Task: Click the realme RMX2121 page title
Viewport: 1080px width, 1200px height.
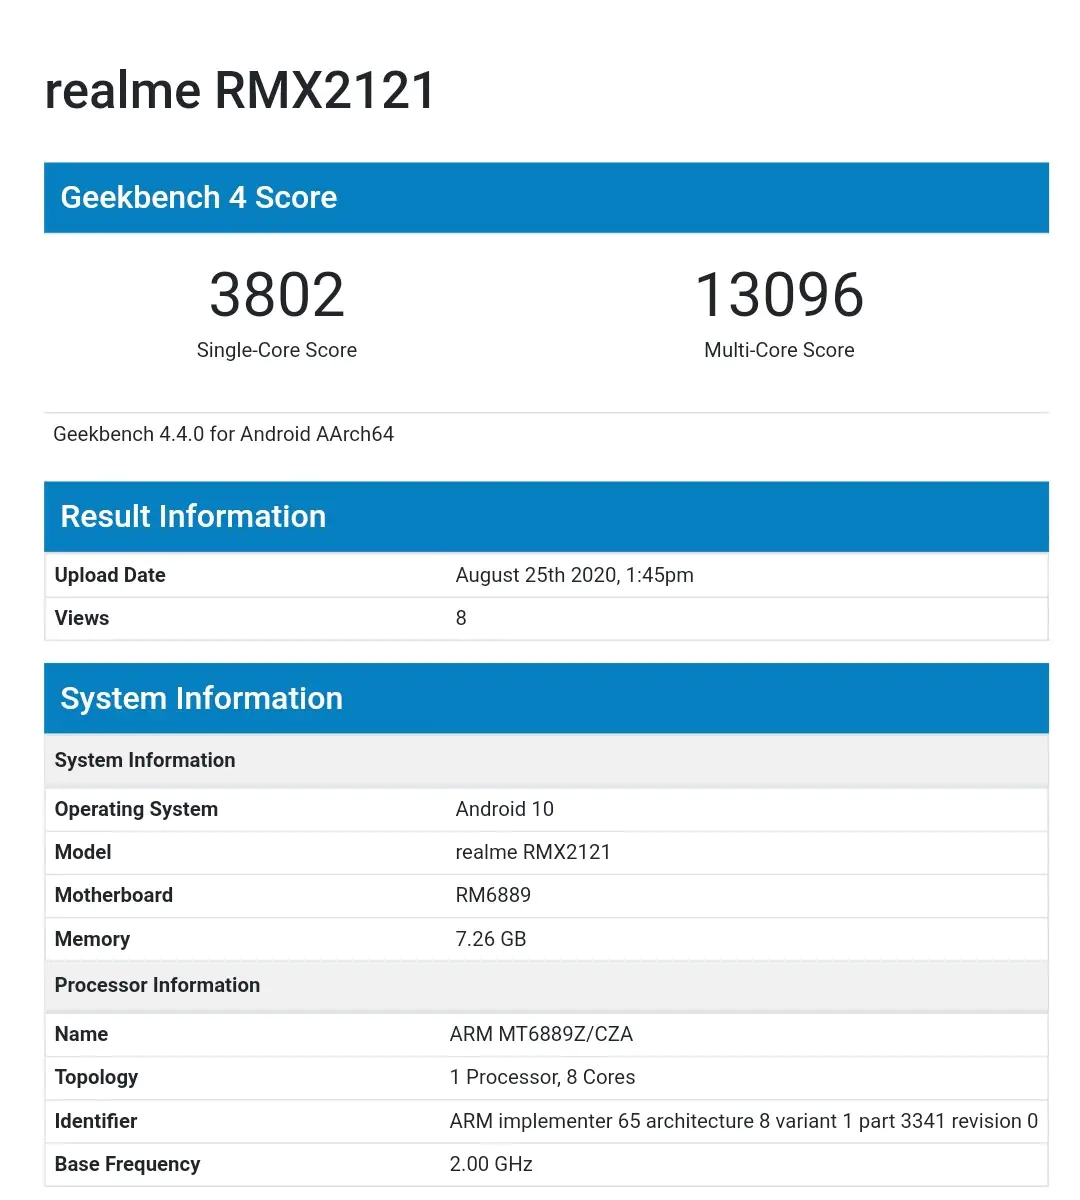Action: [240, 91]
